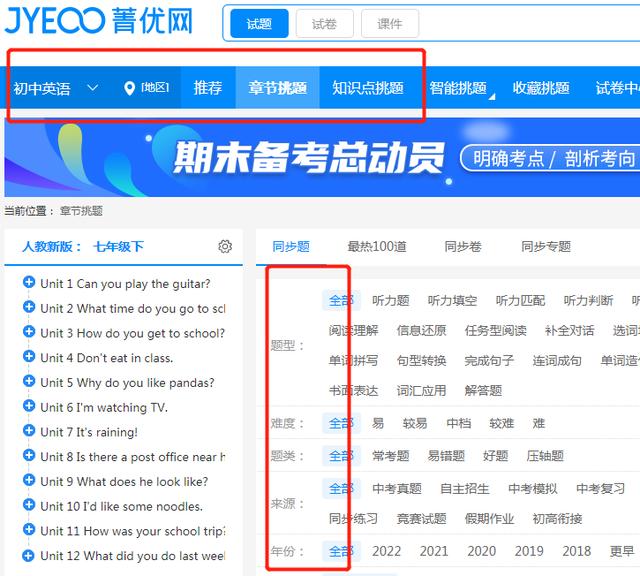
Task: Filter question type by 解答题
Action: [x=483, y=391]
